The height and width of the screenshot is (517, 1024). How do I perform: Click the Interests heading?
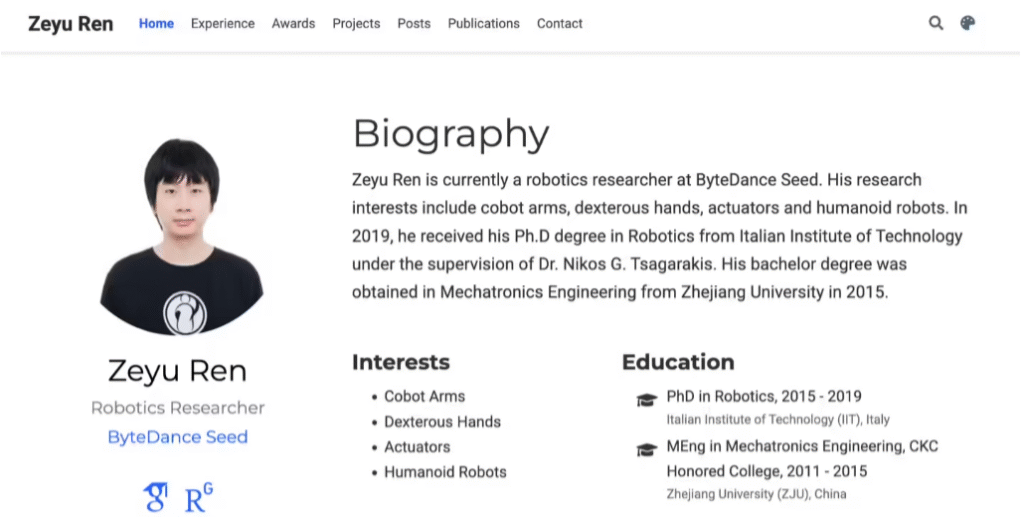[400, 362]
